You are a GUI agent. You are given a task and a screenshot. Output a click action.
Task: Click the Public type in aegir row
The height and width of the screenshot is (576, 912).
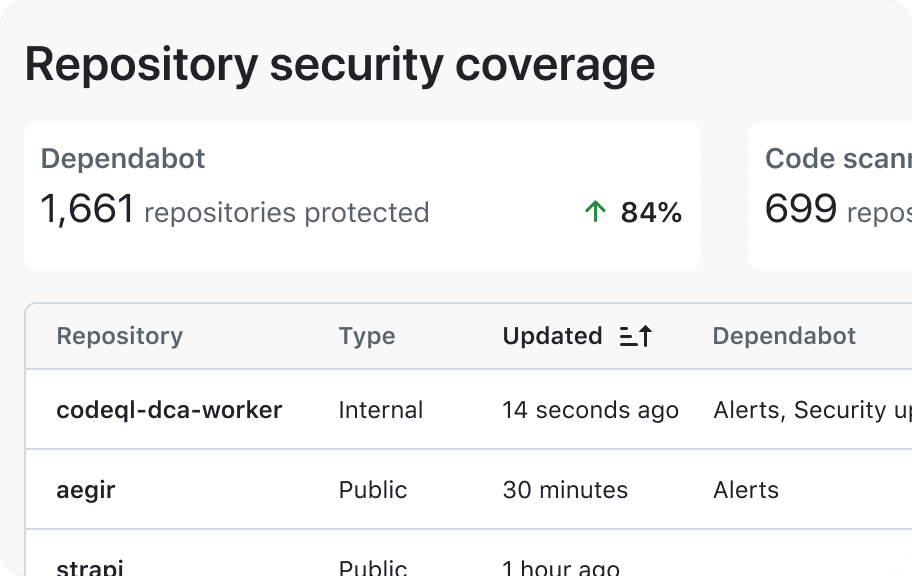click(x=373, y=490)
